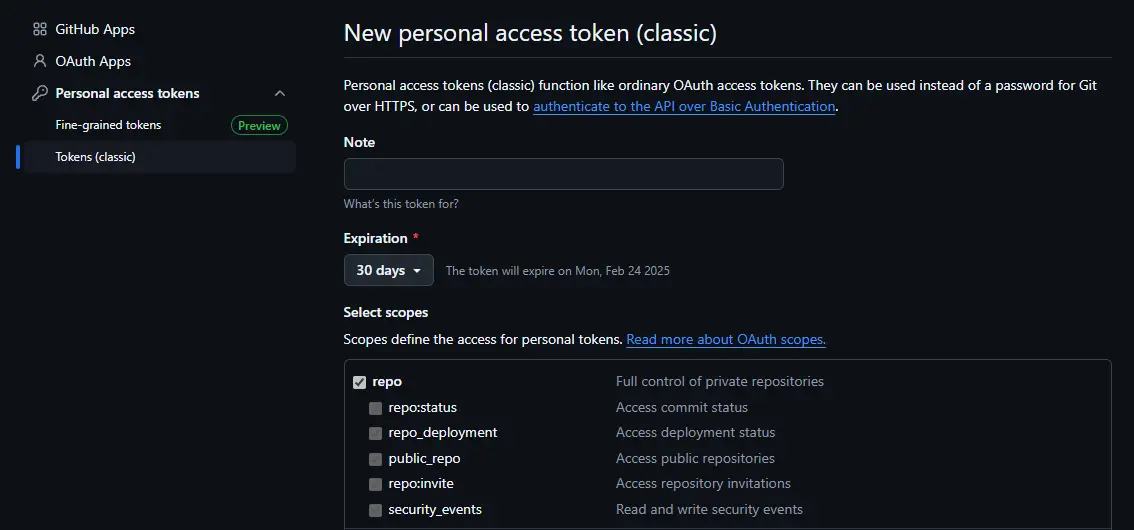The image size is (1134, 530).
Task: Click the Personal access tokens key icon
Action: coord(40,93)
